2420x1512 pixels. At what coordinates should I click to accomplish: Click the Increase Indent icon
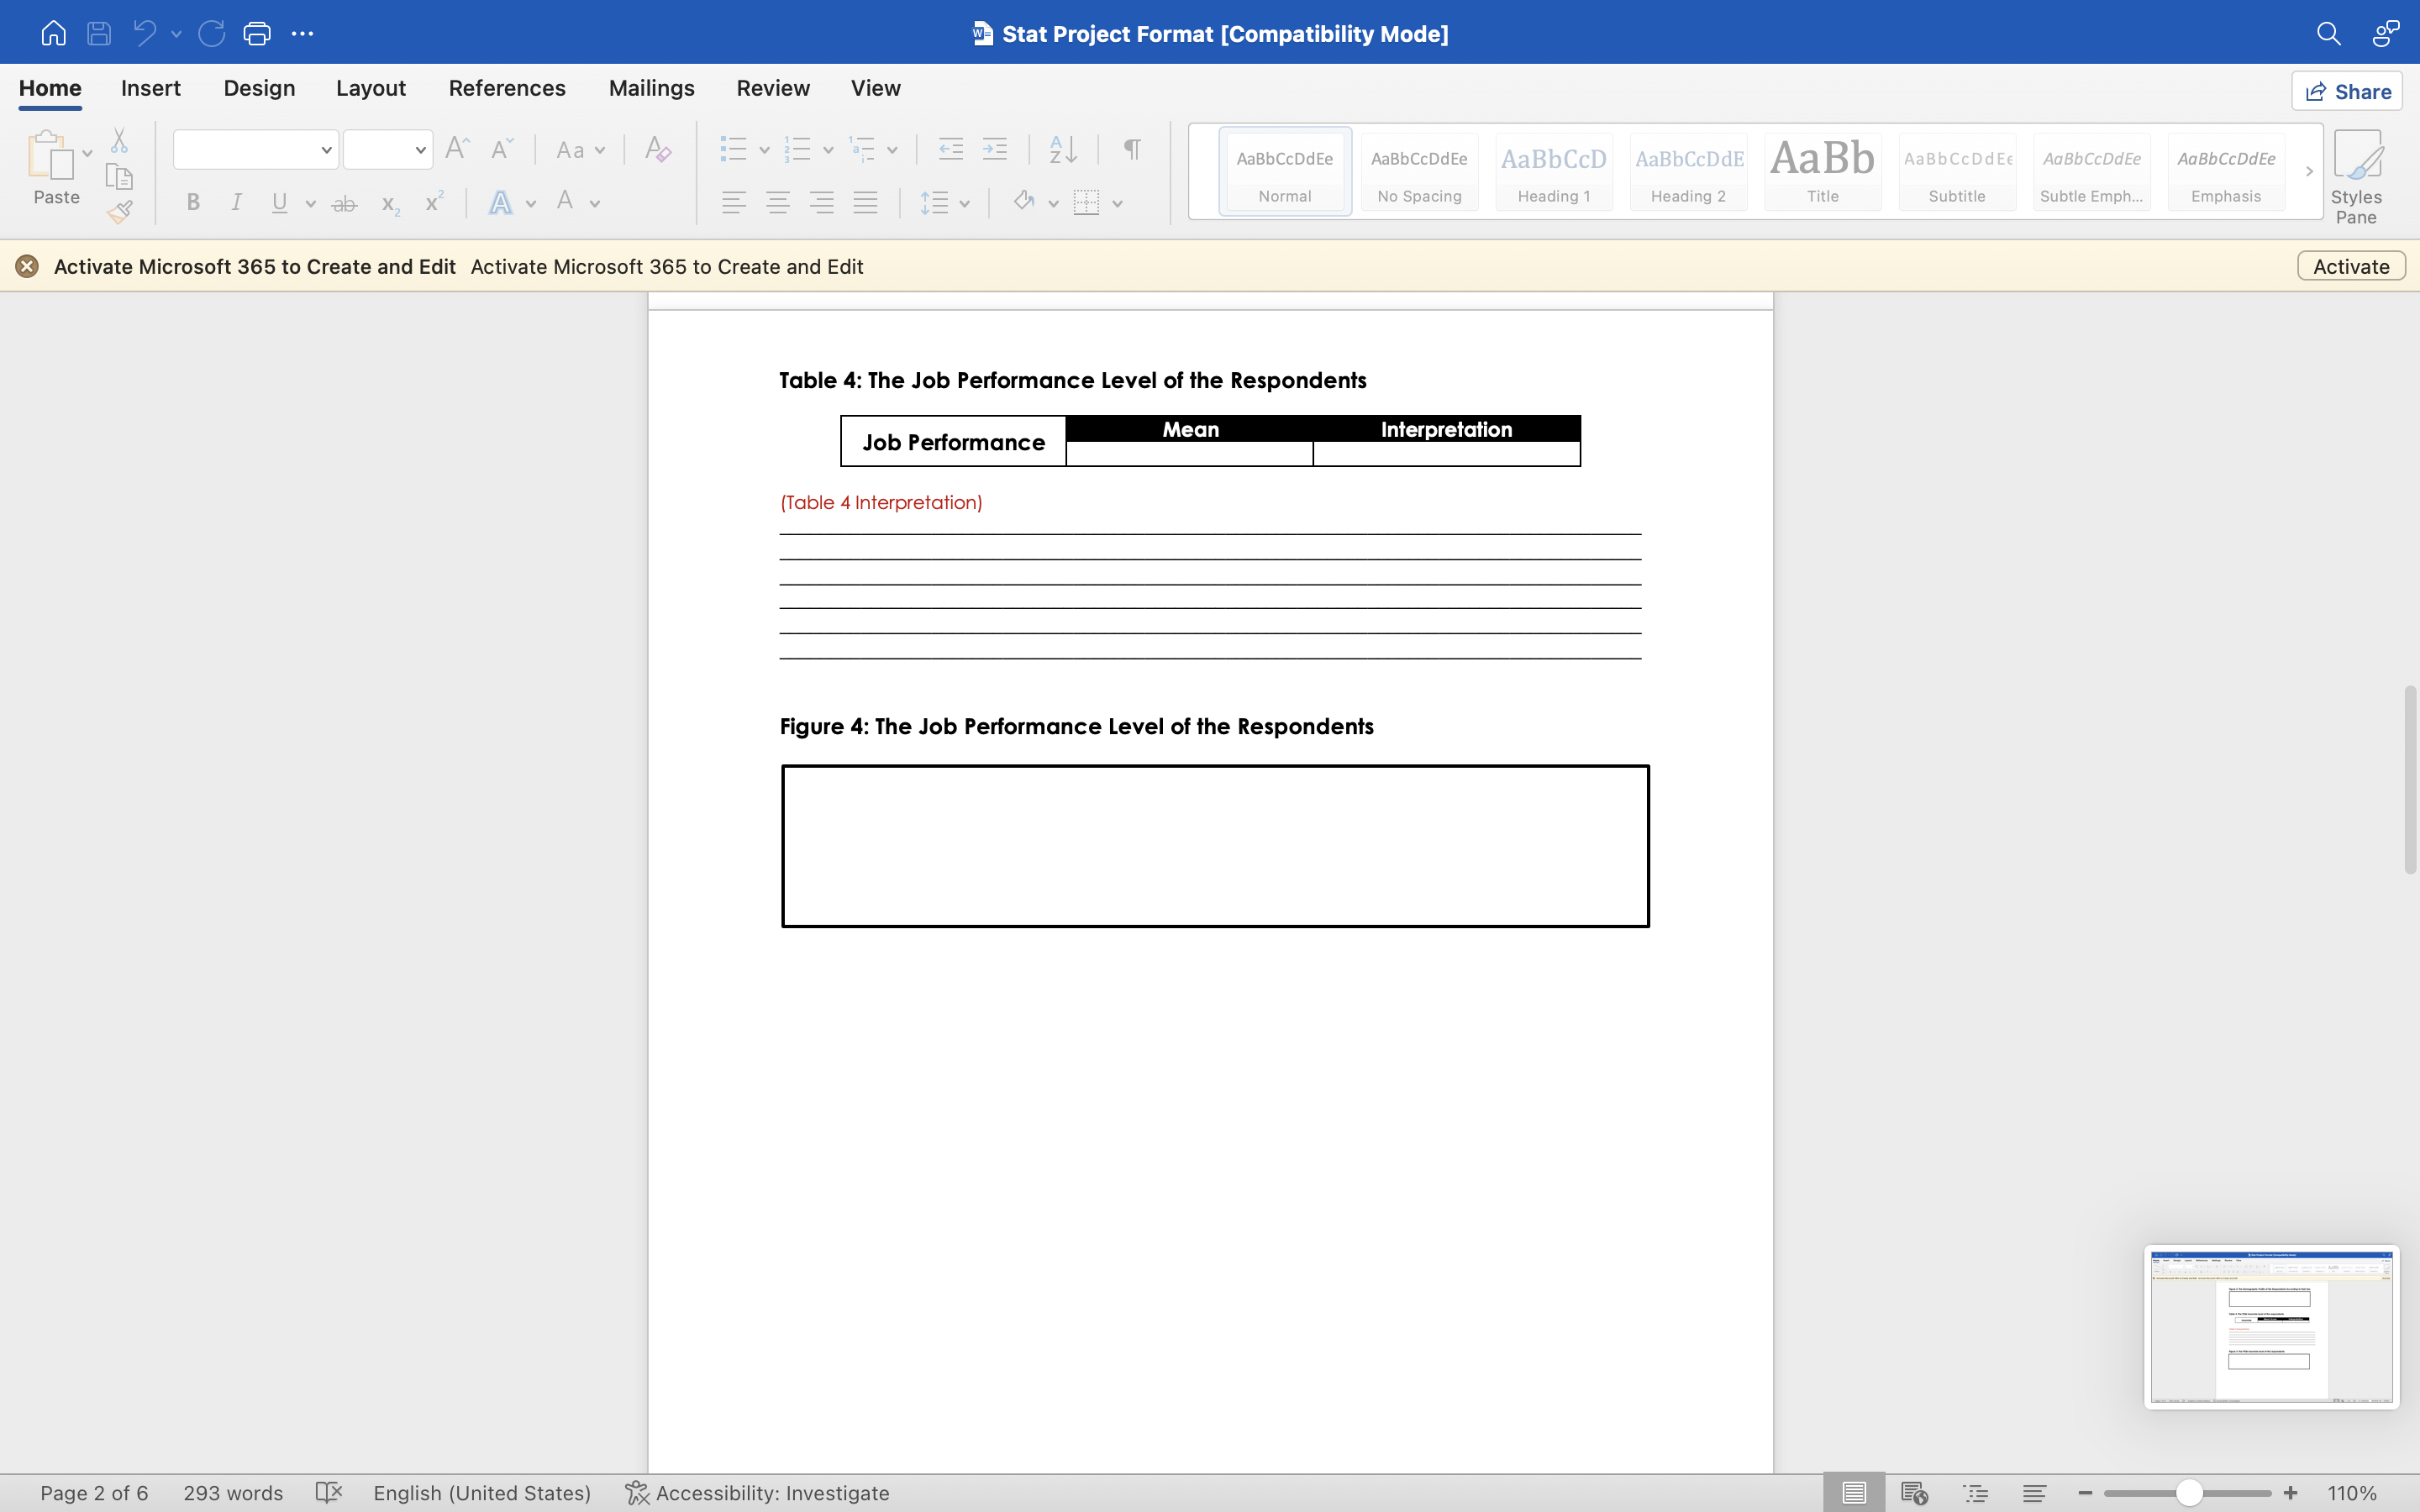pos(995,150)
